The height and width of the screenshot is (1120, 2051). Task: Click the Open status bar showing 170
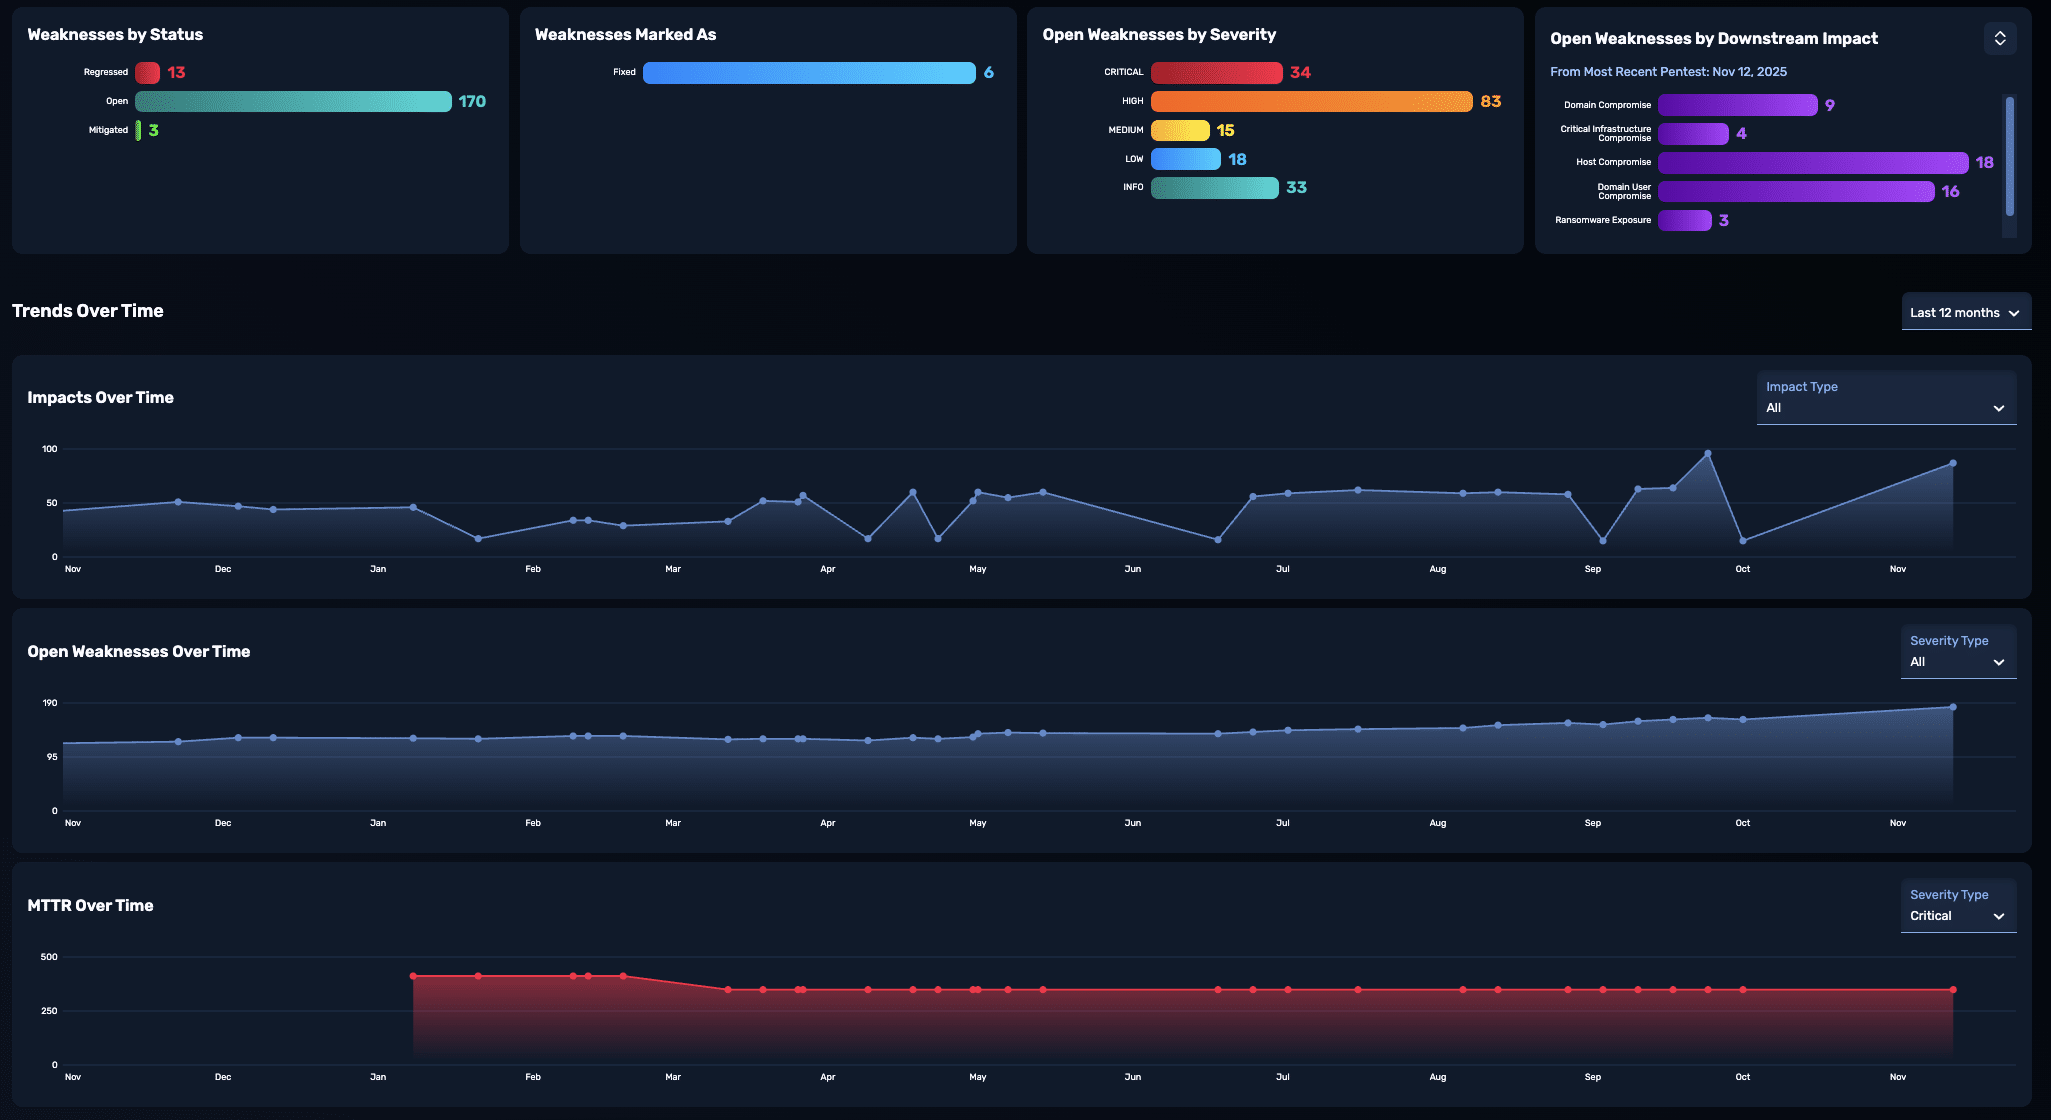click(x=293, y=101)
